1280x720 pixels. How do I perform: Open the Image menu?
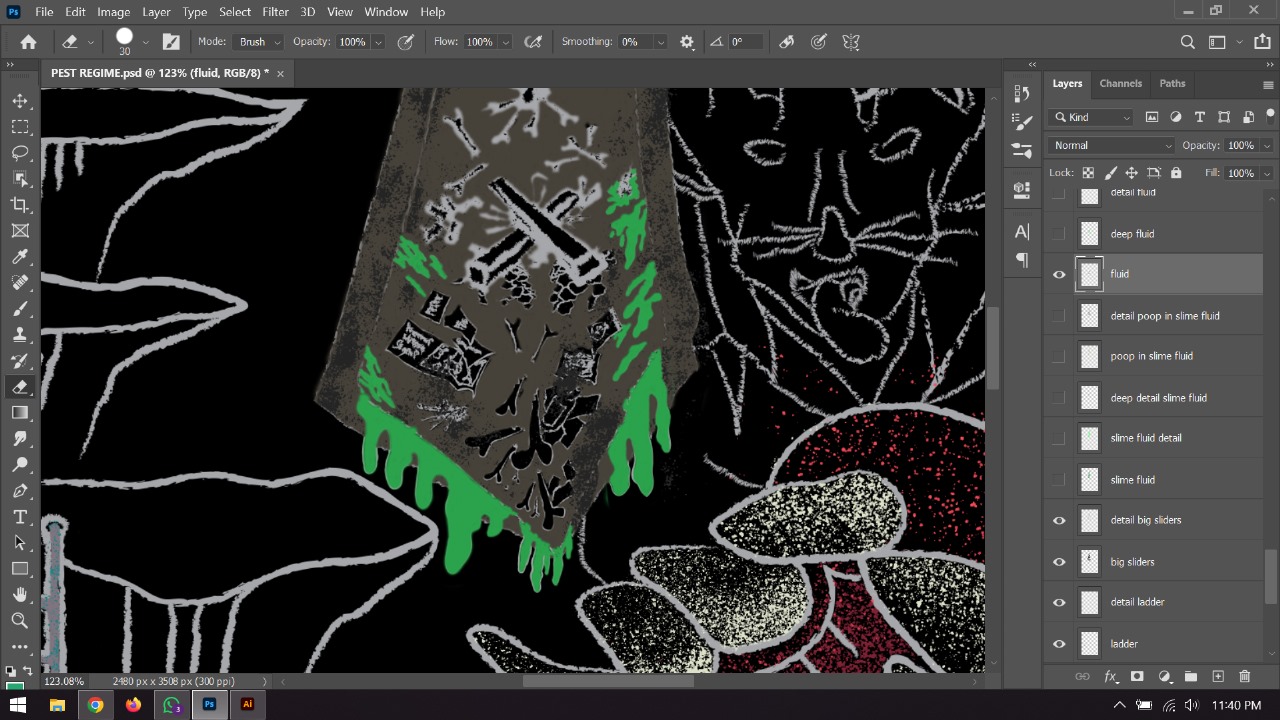click(113, 11)
